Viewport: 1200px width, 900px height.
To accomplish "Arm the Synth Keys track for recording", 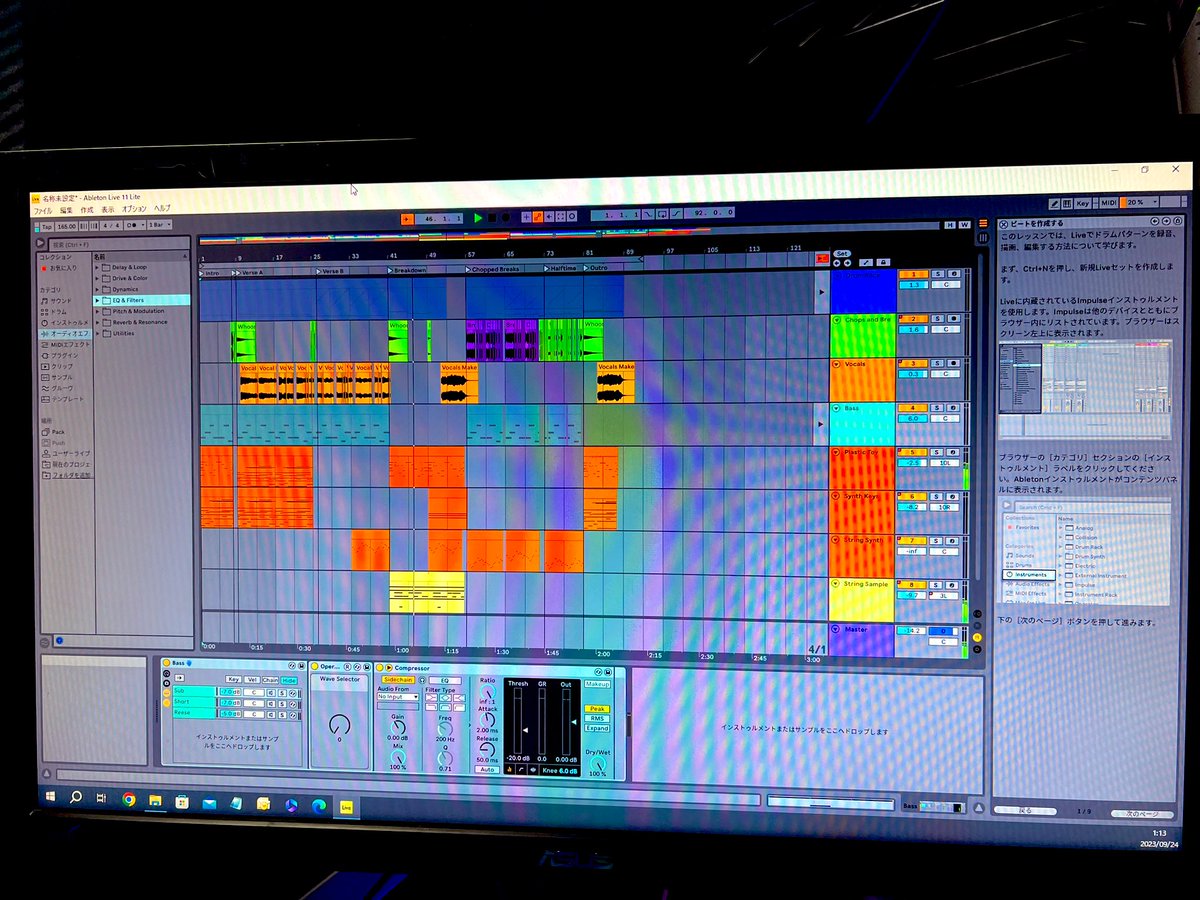I will [954, 496].
